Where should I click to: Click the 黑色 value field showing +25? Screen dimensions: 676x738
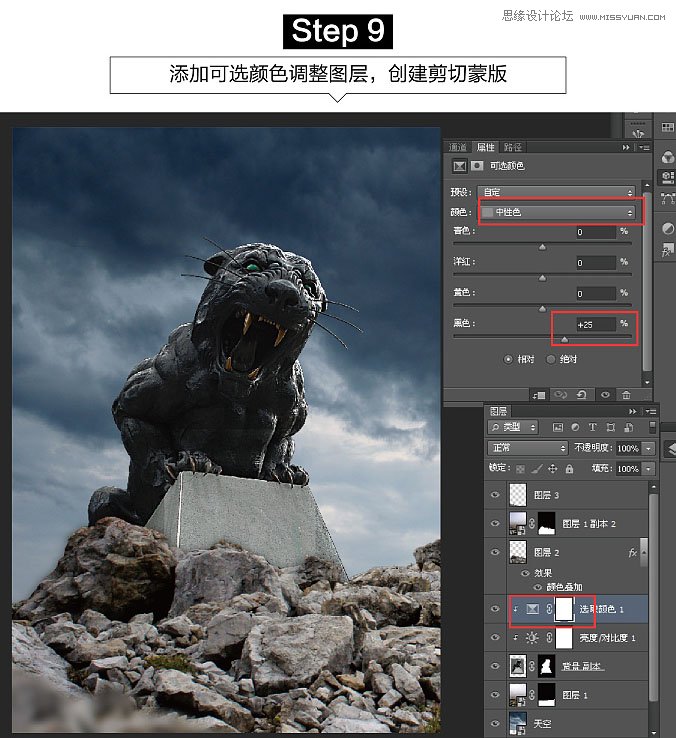click(594, 324)
